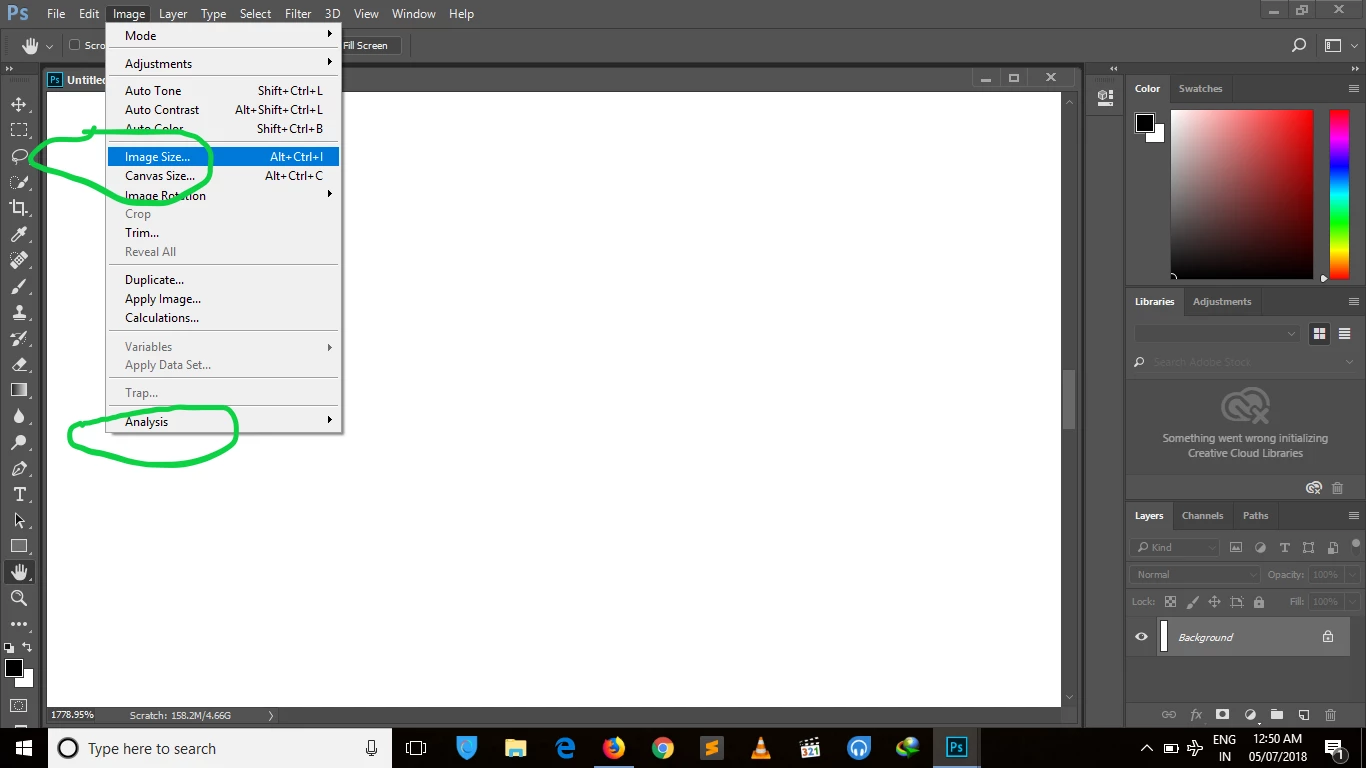Image resolution: width=1366 pixels, height=768 pixels.
Task: Select the Clone Stamp tool
Action: (x=19, y=312)
